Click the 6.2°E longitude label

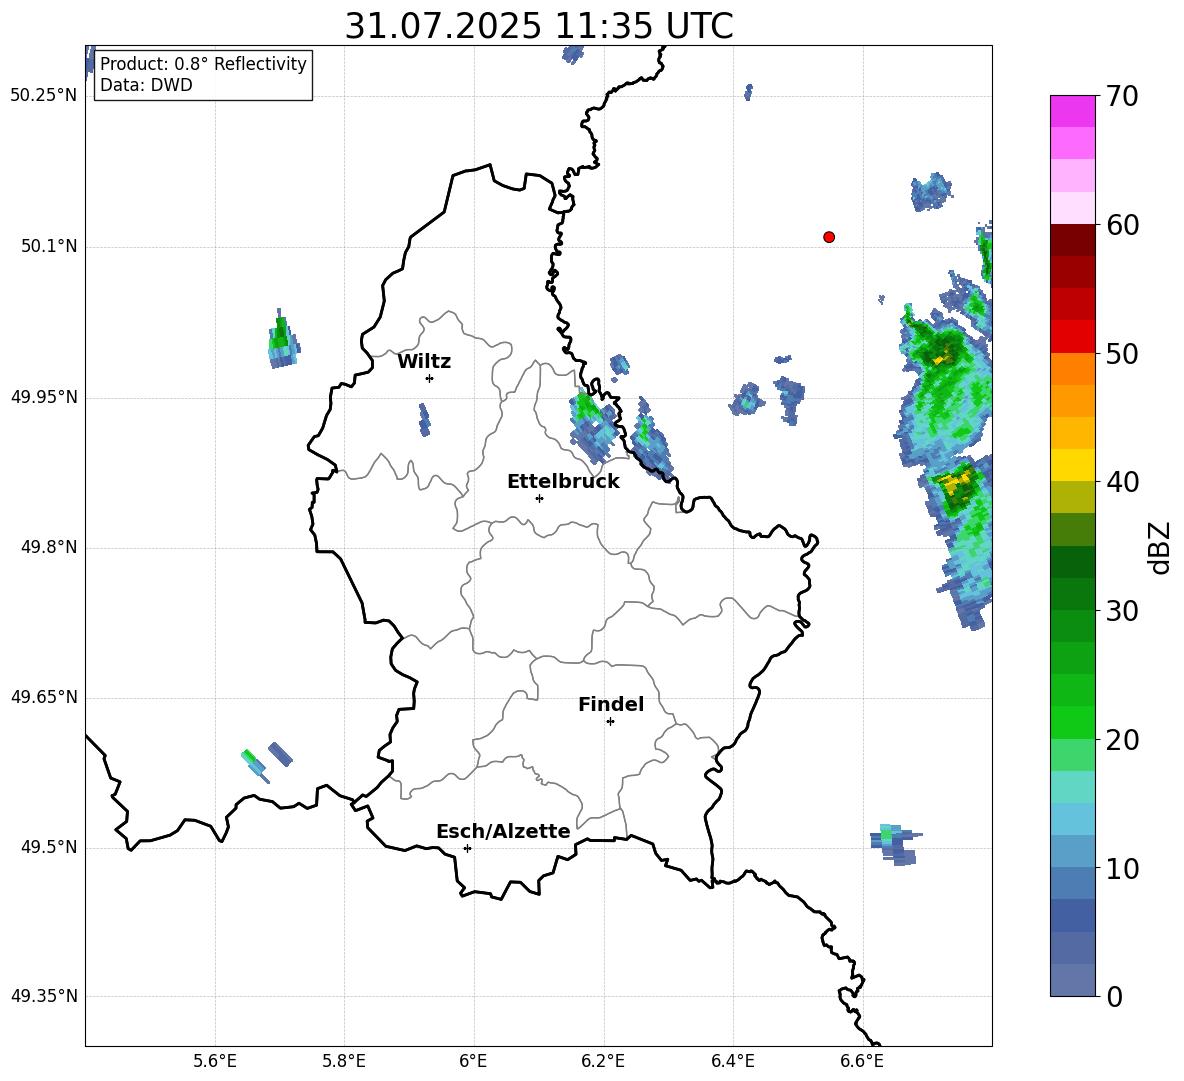click(x=603, y=1062)
